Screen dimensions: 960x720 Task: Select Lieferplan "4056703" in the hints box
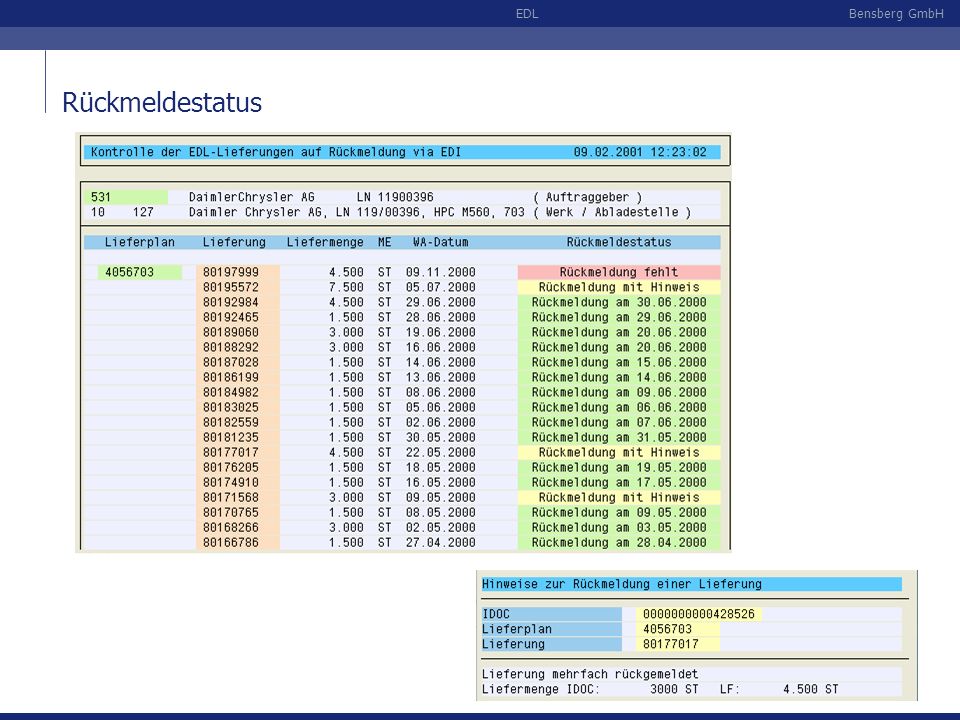pyautogui.click(x=667, y=629)
